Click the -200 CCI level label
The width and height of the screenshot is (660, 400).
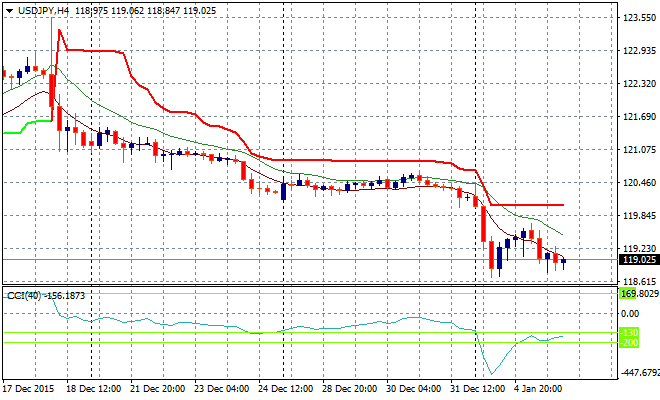click(629, 343)
